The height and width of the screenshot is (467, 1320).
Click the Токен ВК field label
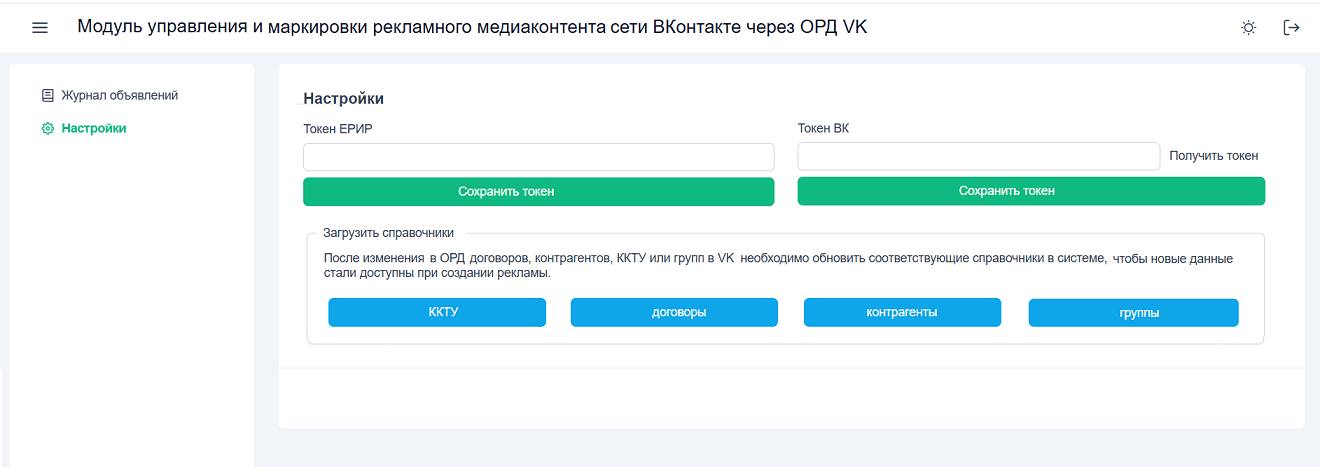coord(823,128)
